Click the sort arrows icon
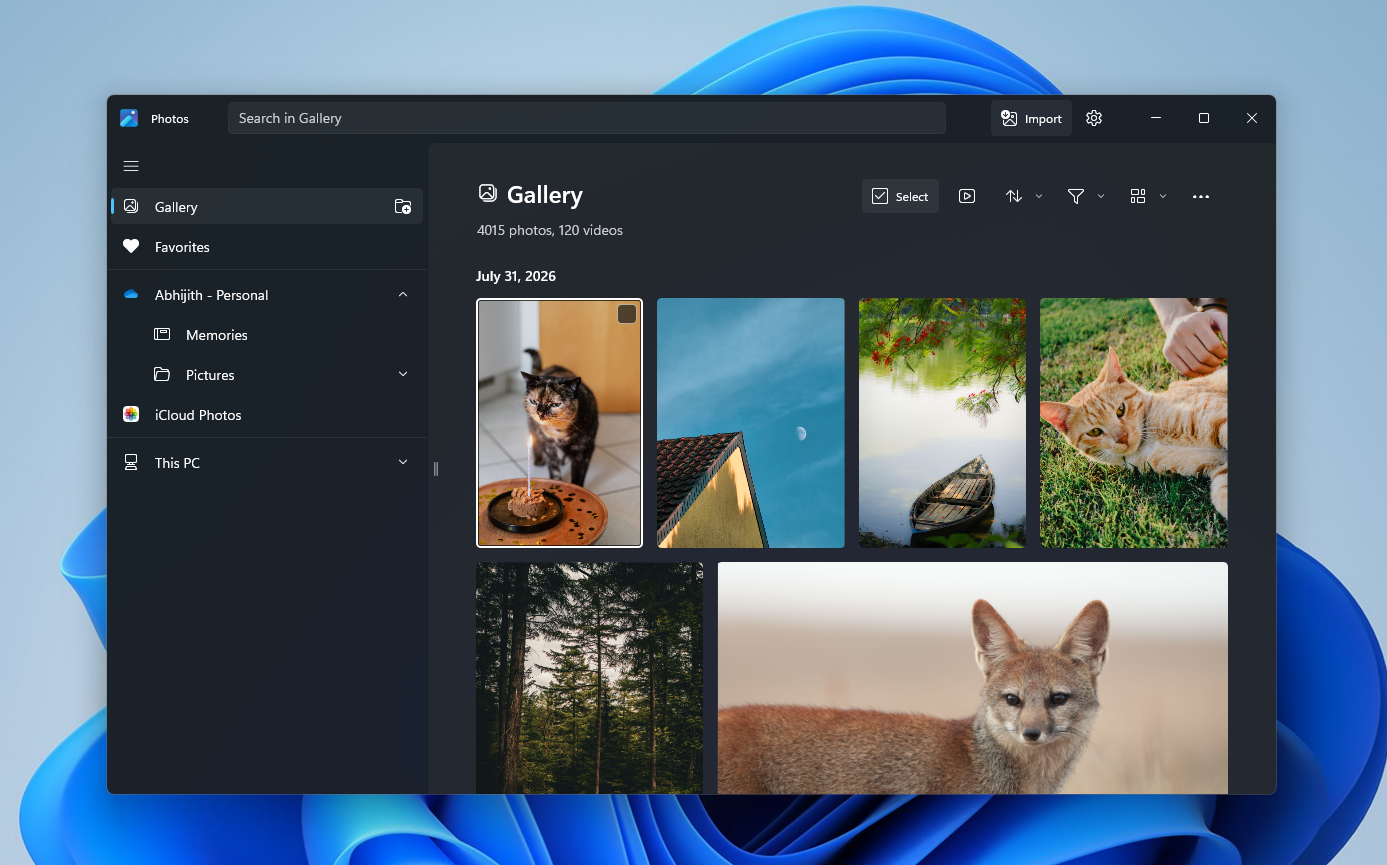Viewport: 1387px width, 865px height. tap(1014, 196)
